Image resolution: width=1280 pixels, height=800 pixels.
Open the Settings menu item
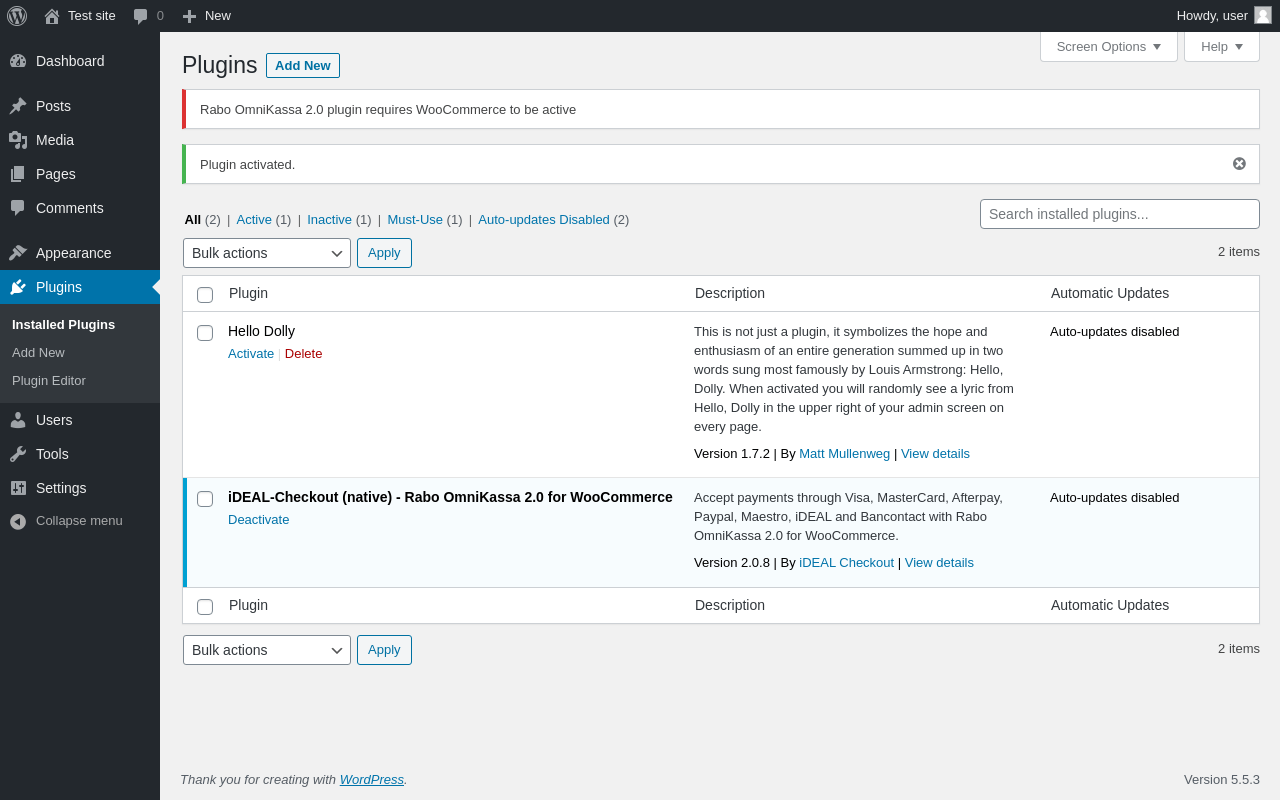(x=80, y=488)
